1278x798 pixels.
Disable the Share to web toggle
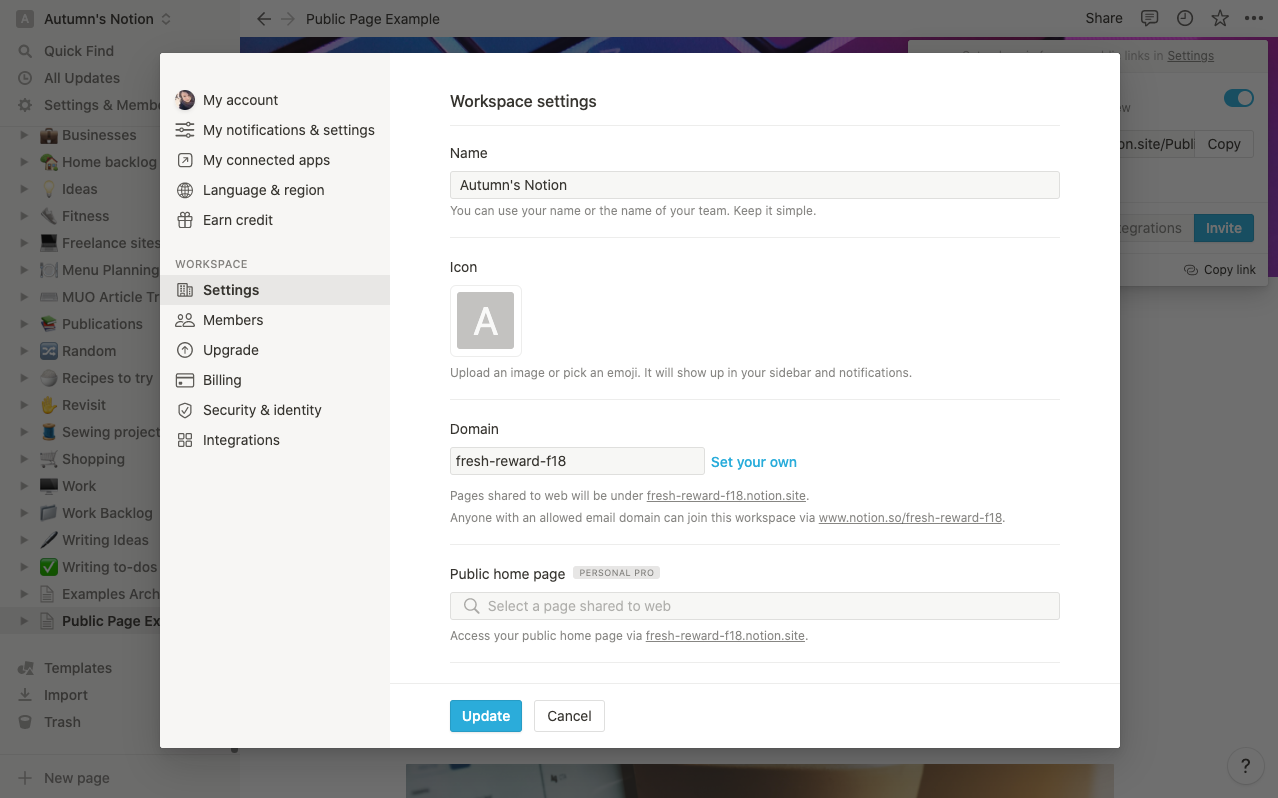point(1238,98)
